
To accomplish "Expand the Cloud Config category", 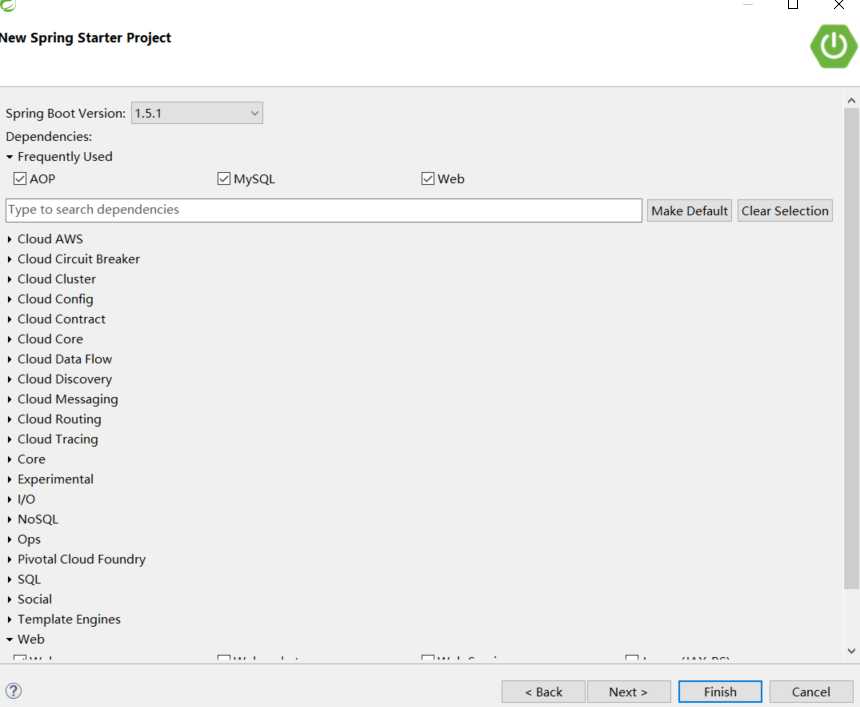I will (9, 299).
